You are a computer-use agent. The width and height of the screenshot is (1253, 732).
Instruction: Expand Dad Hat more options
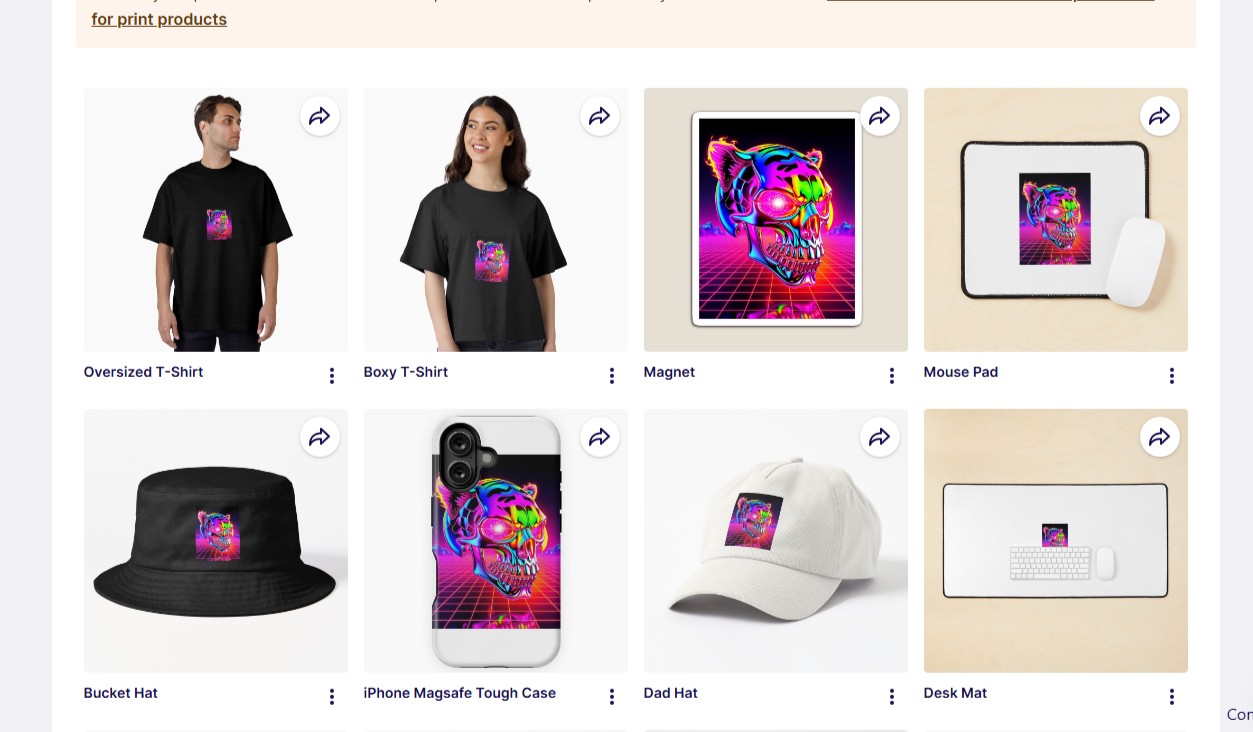tap(892, 697)
